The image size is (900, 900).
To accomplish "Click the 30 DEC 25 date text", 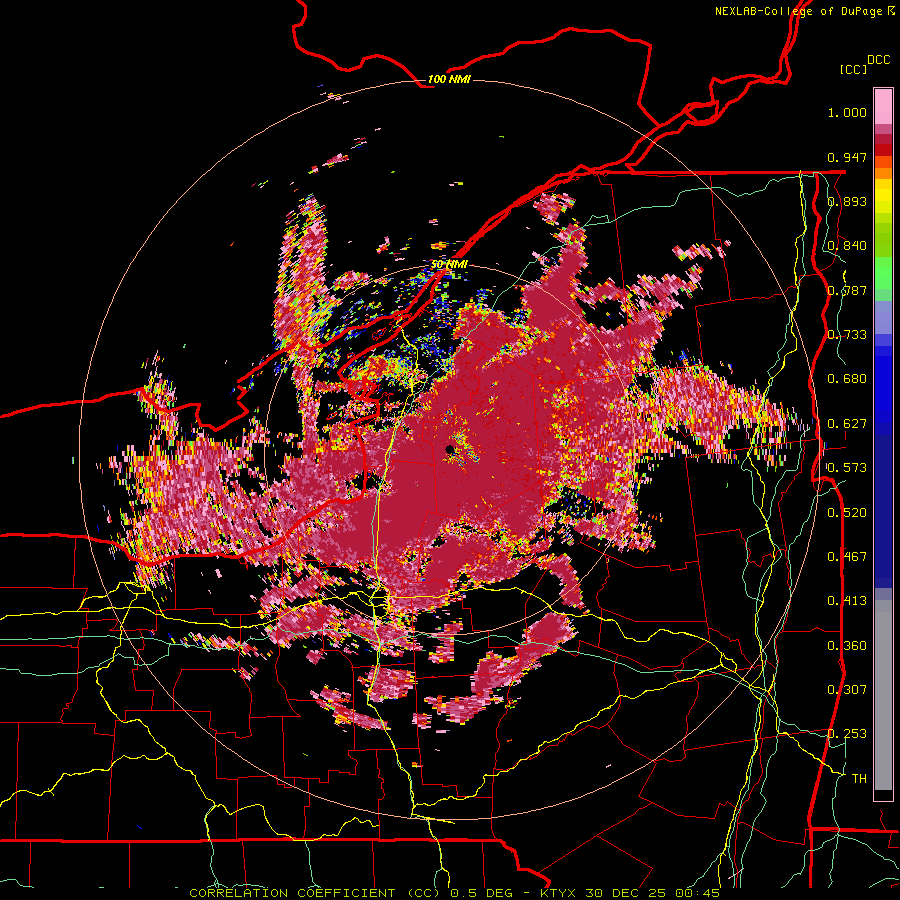I will coord(626,893).
